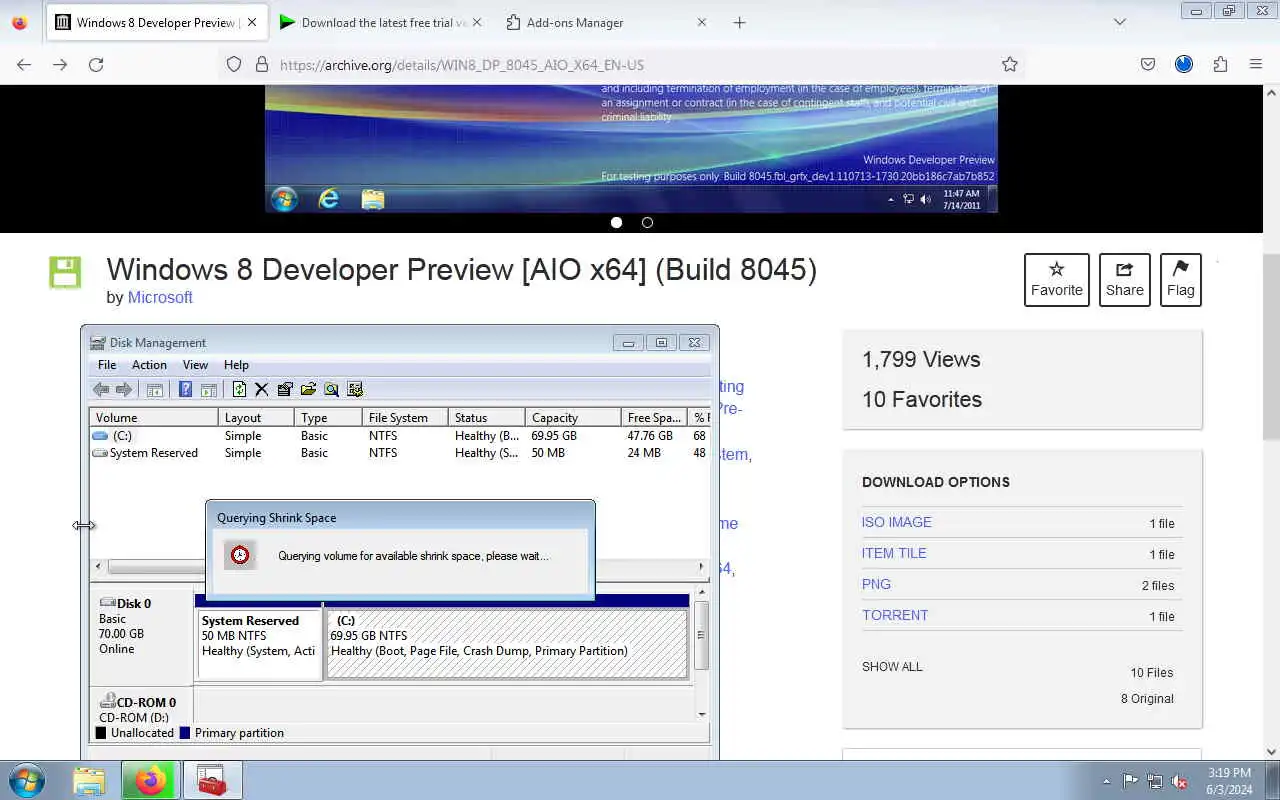This screenshot has width=1280, height=800.
Task: Open Windows Explorer from the taskbar
Action: (x=89, y=780)
